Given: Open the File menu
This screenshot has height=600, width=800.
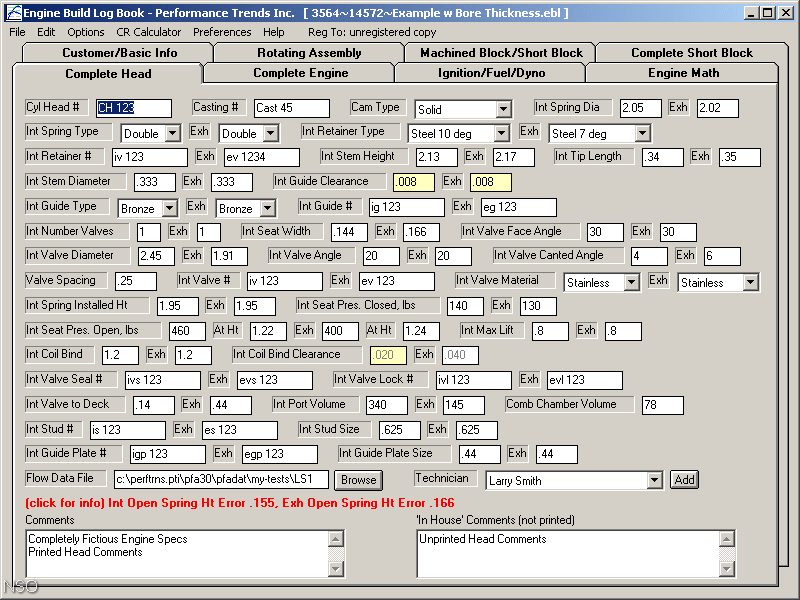Looking at the screenshot, I should (x=17, y=32).
